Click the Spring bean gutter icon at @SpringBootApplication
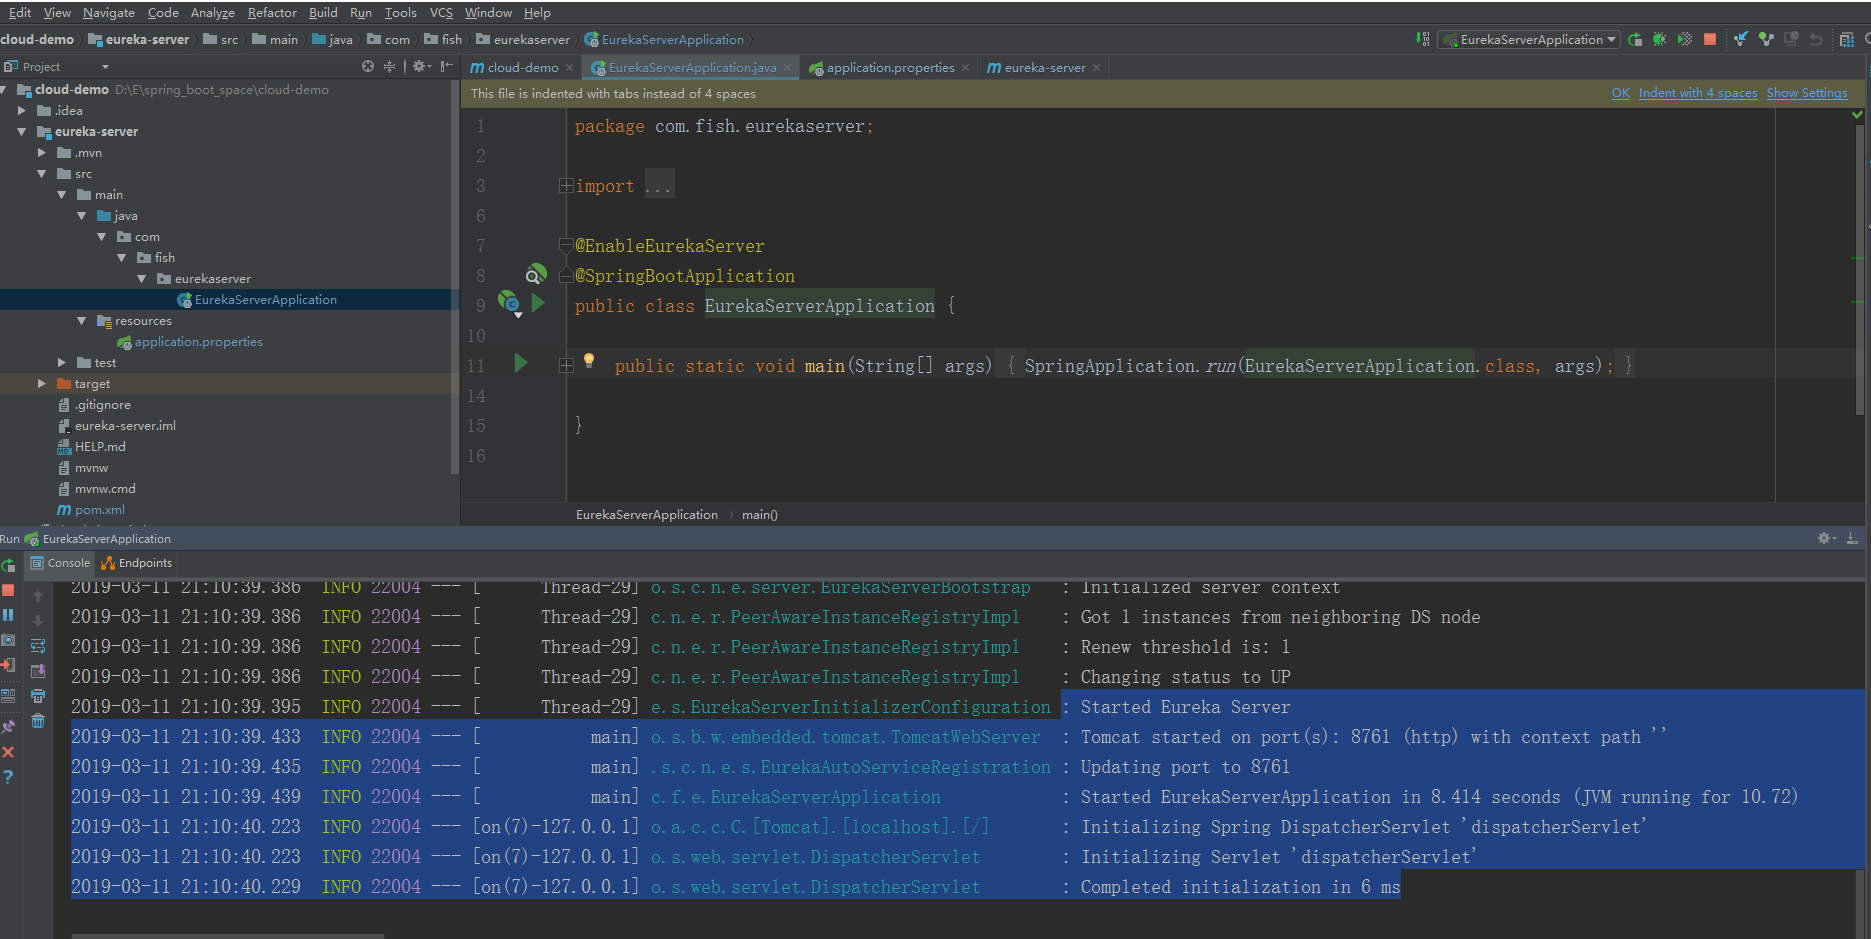 tap(536, 273)
